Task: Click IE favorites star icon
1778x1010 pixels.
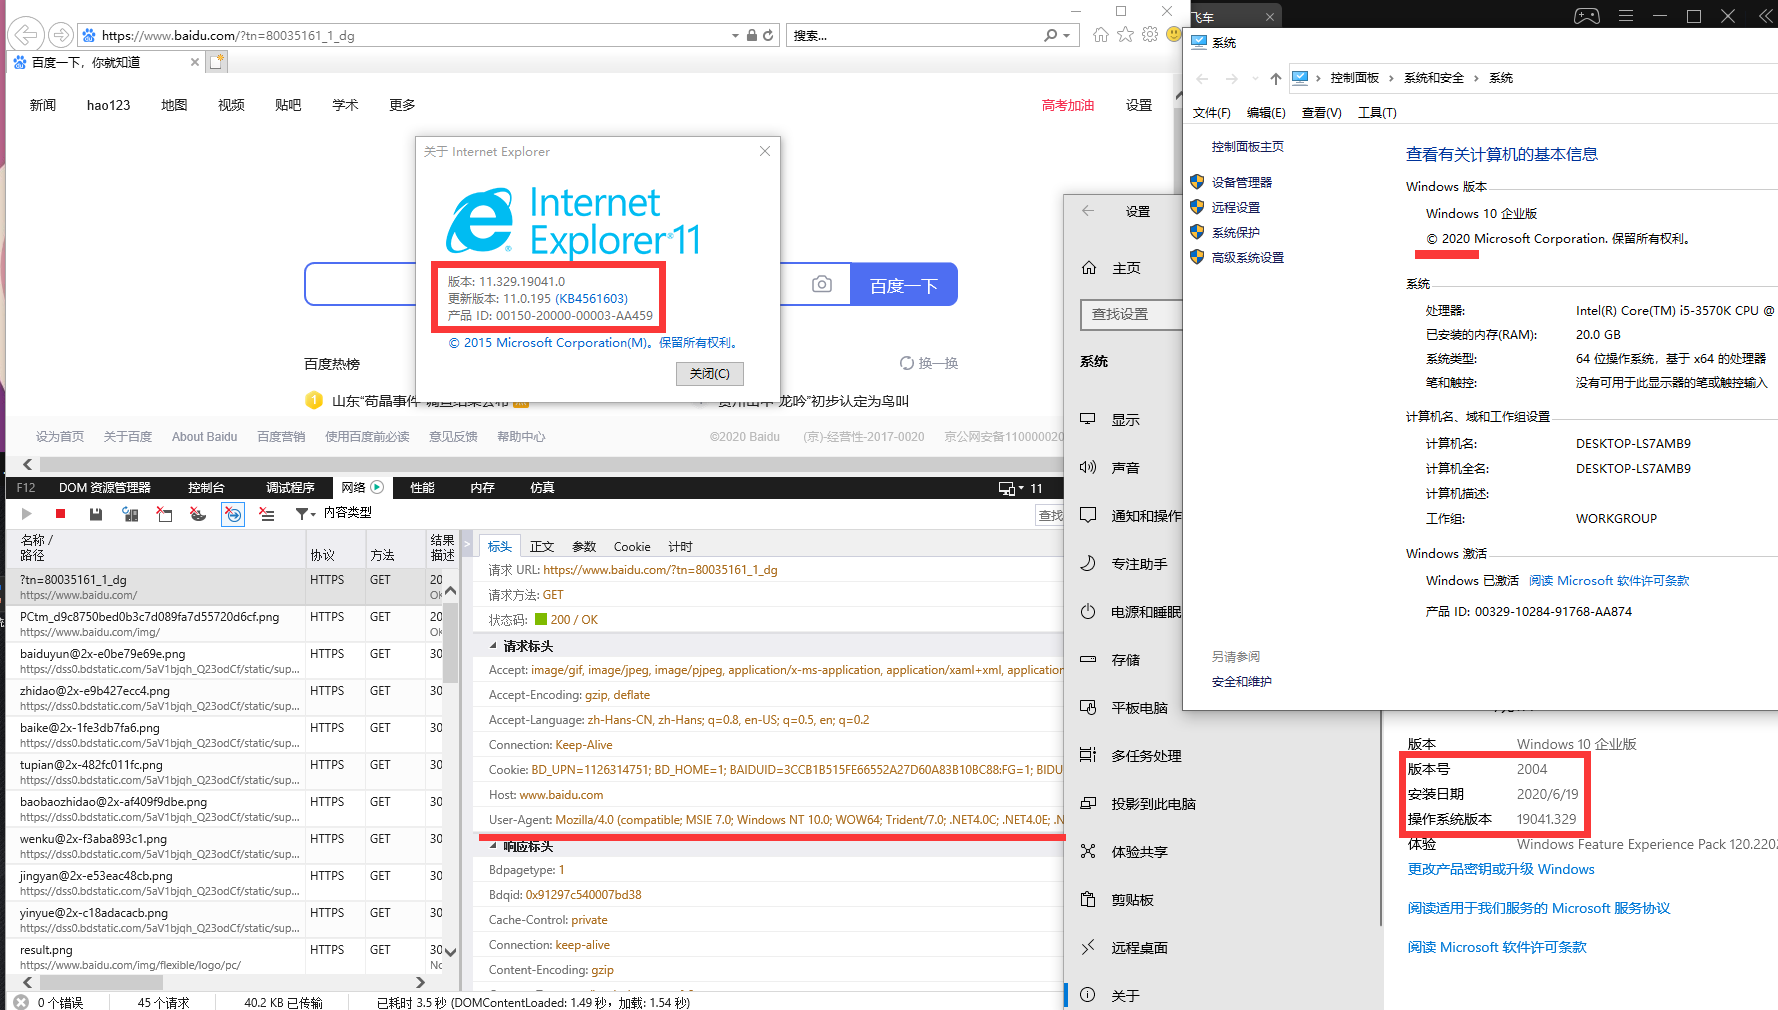Action: pos(1126,35)
